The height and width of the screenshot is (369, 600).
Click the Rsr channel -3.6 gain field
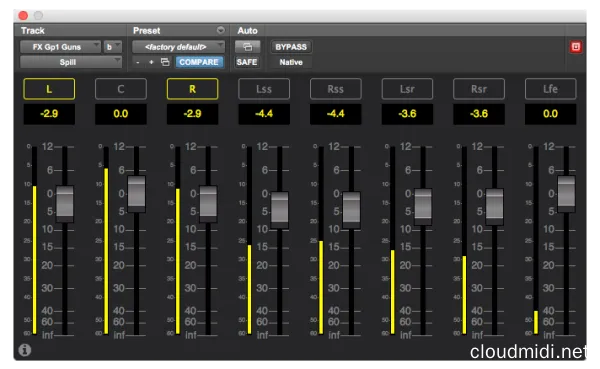click(479, 114)
